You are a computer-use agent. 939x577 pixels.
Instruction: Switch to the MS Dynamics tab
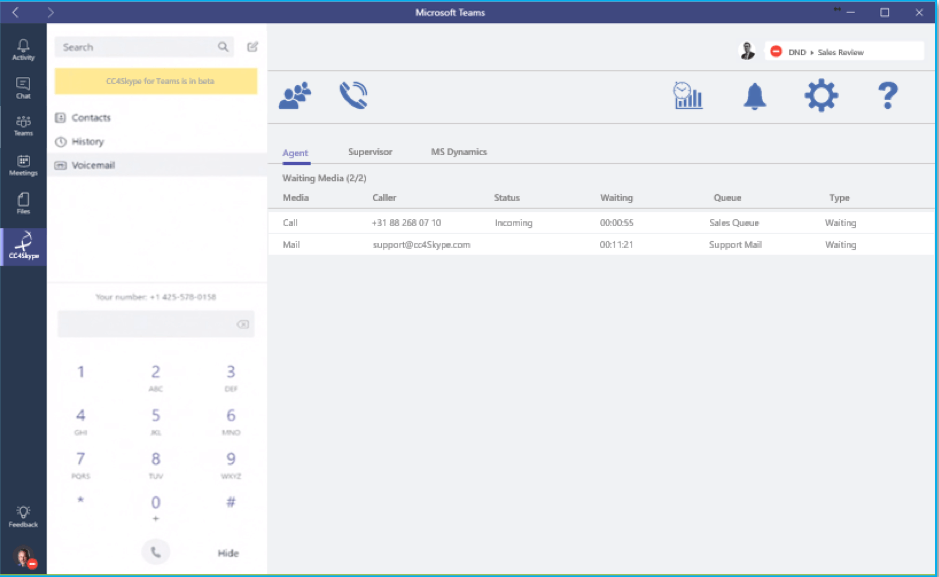[459, 152]
